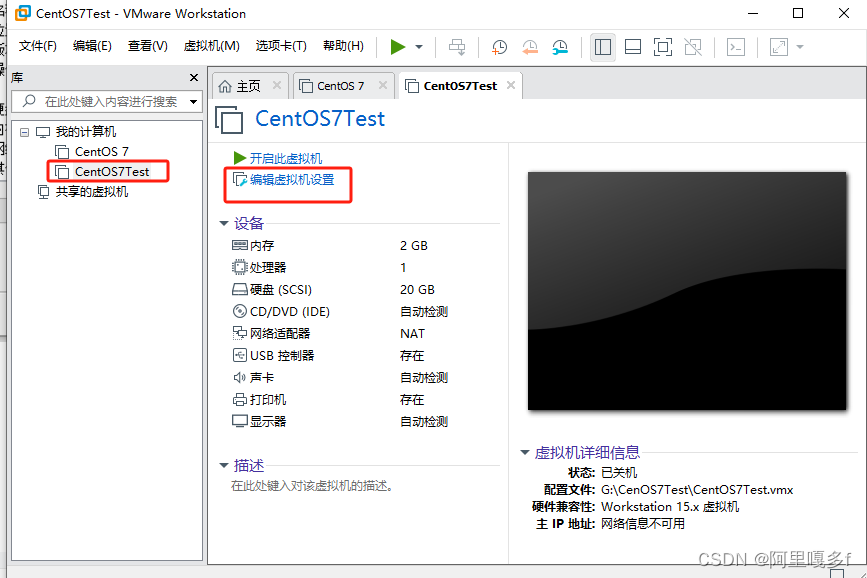Toggle free stretch display icon
Image resolution: width=867 pixels, height=578 pixels.
click(x=779, y=47)
